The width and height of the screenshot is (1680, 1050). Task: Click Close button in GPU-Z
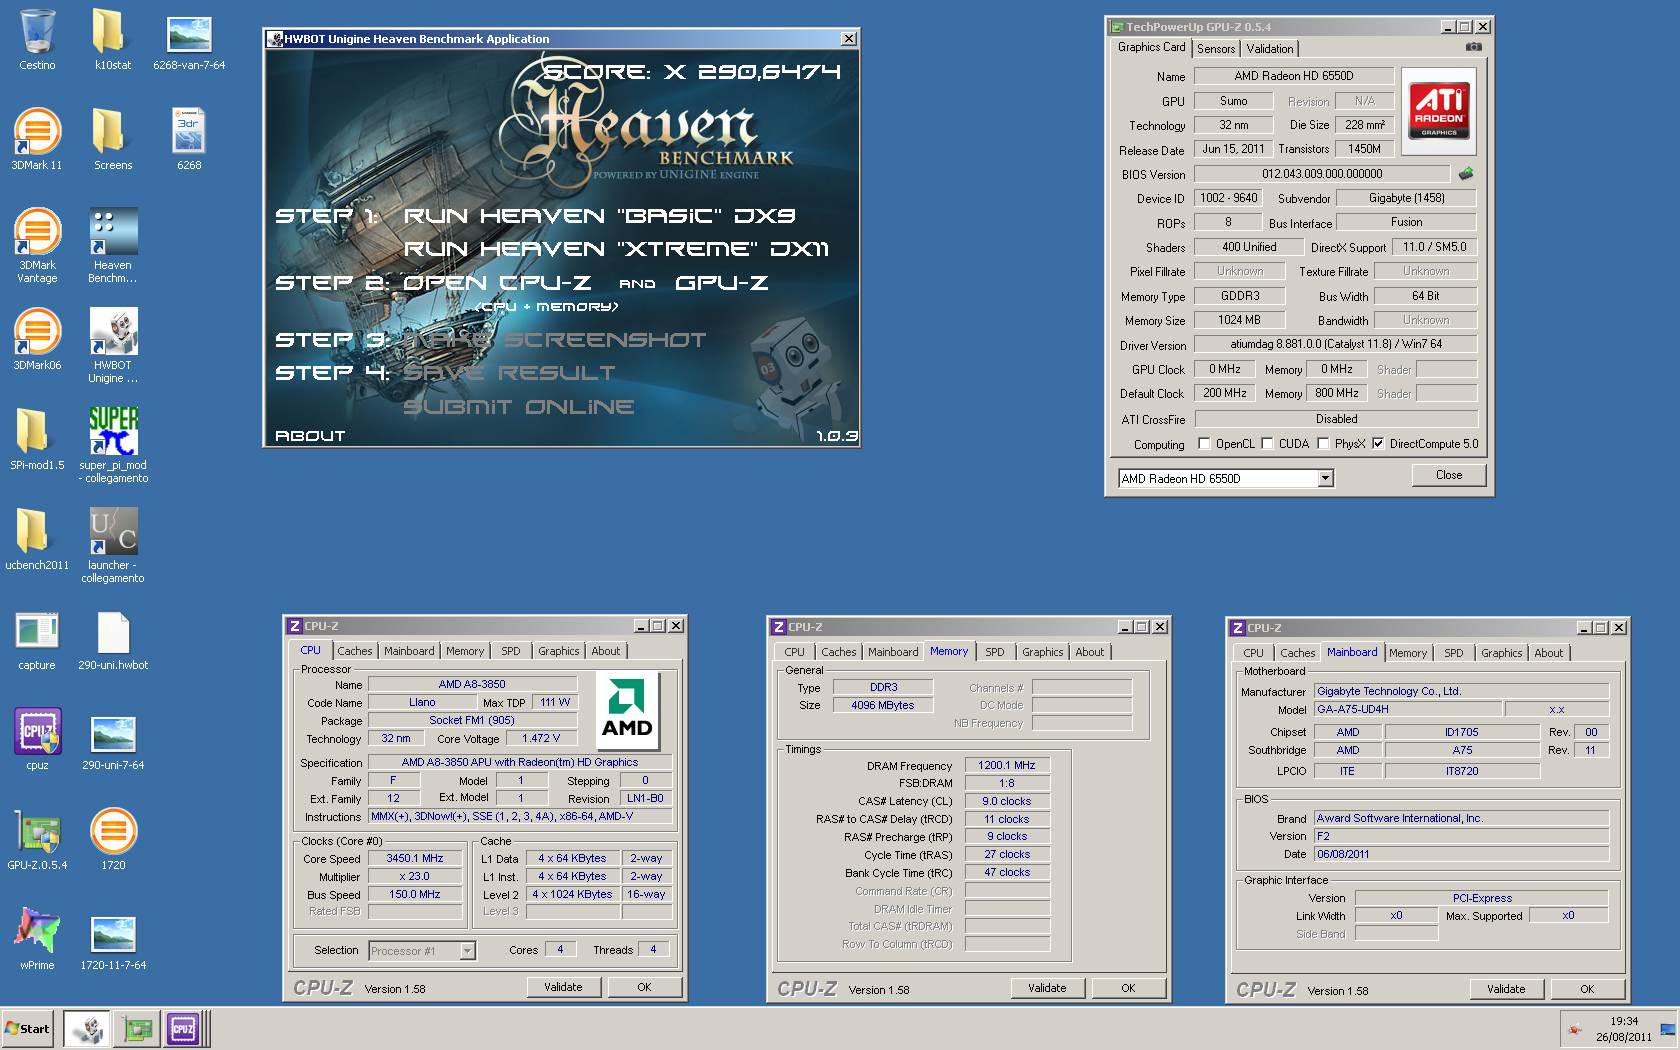[1449, 475]
